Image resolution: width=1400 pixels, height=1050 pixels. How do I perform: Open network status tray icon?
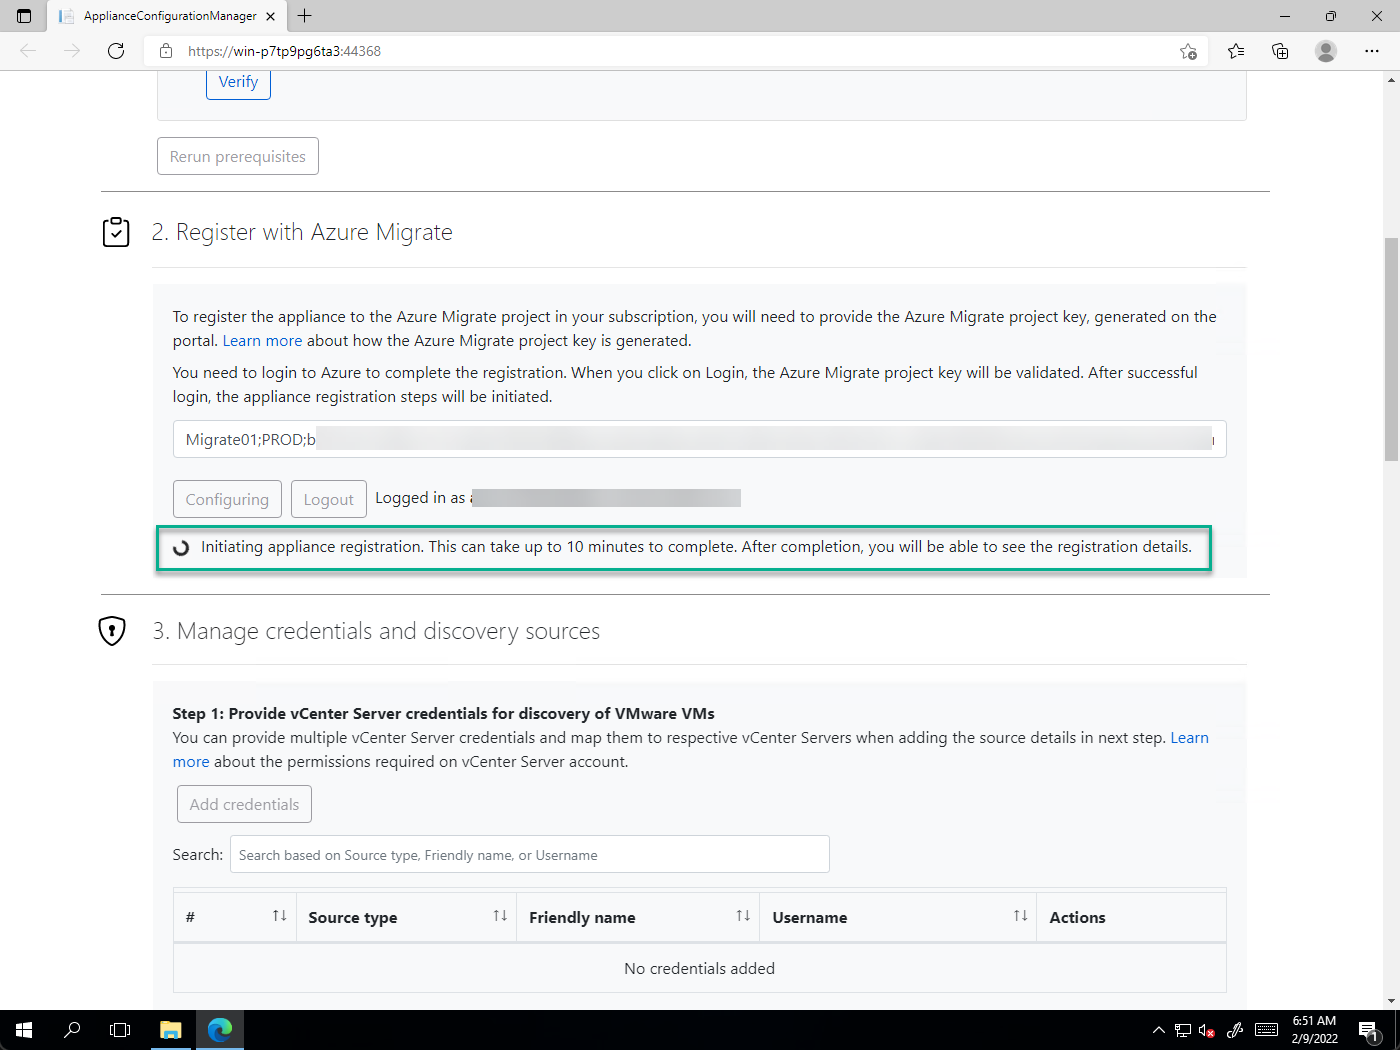(x=1183, y=1030)
